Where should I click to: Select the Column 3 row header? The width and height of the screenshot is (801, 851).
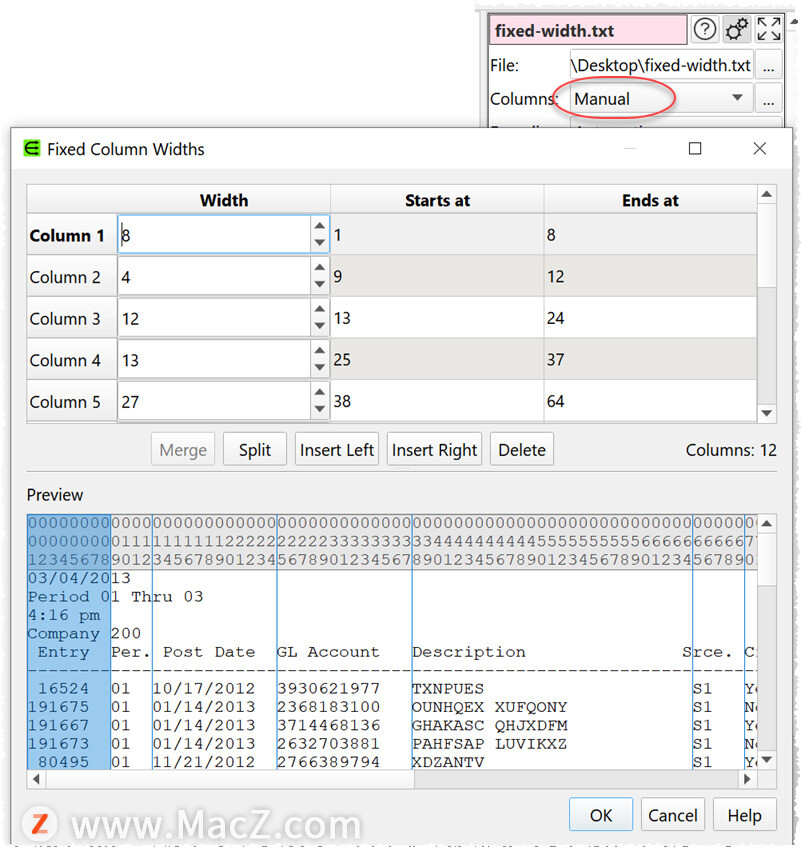72,318
